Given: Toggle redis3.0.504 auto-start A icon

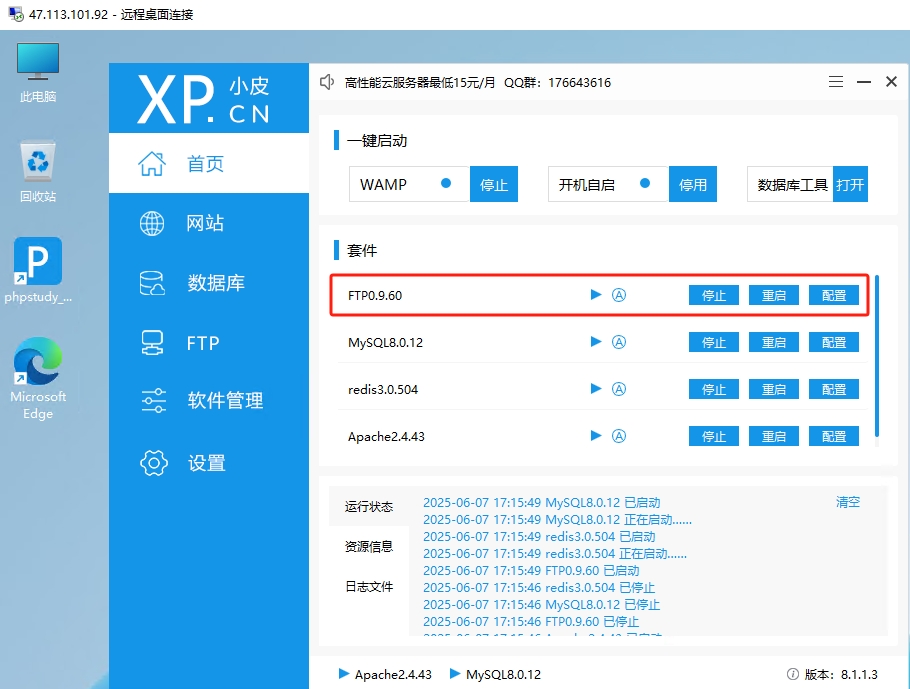Looking at the screenshot, I should pyautogui.click(x=619, y=389).
